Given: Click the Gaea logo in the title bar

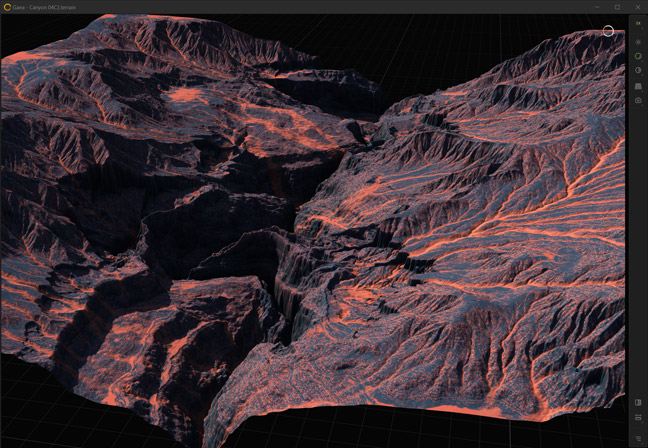Looking at the screenshot, I should (7, 7).
